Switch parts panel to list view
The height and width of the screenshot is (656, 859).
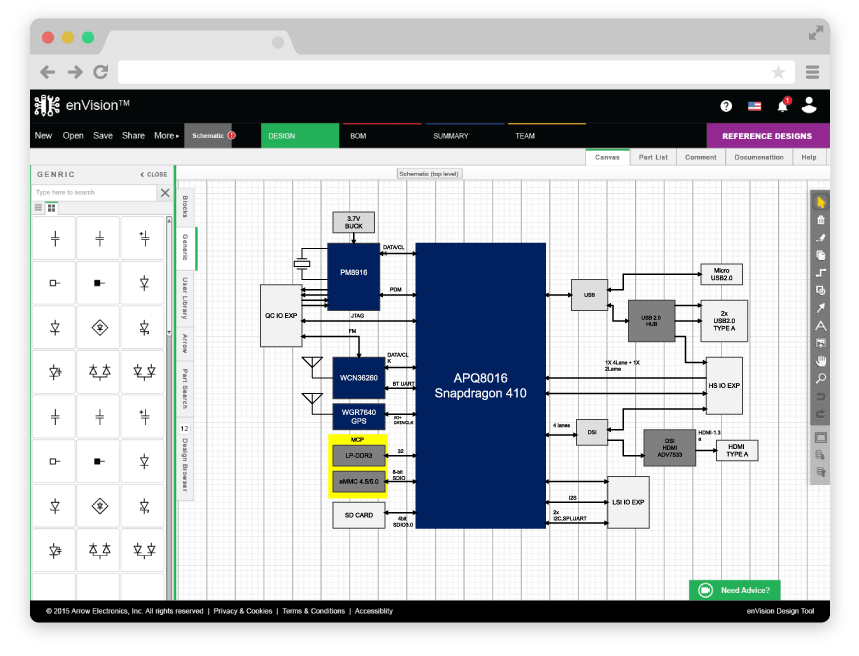[x=38, y=208]
